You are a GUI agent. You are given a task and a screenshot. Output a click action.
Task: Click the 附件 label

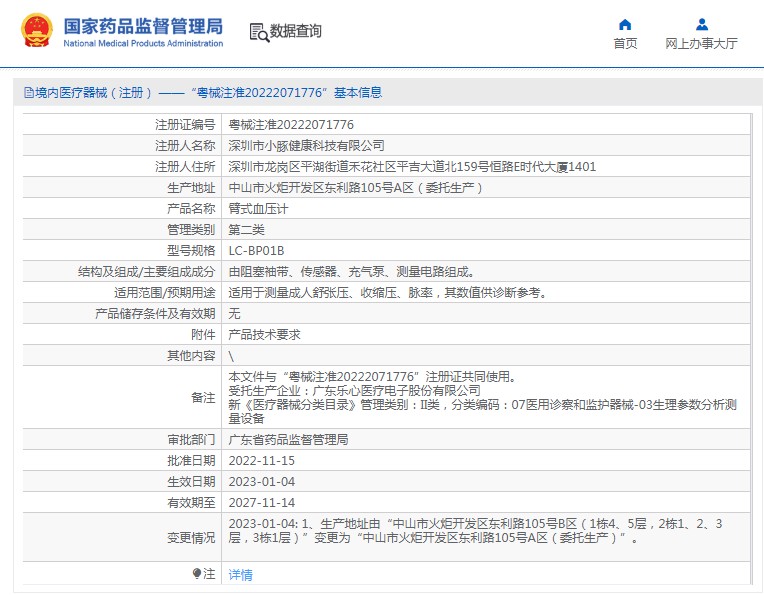(x=203, y=334)
